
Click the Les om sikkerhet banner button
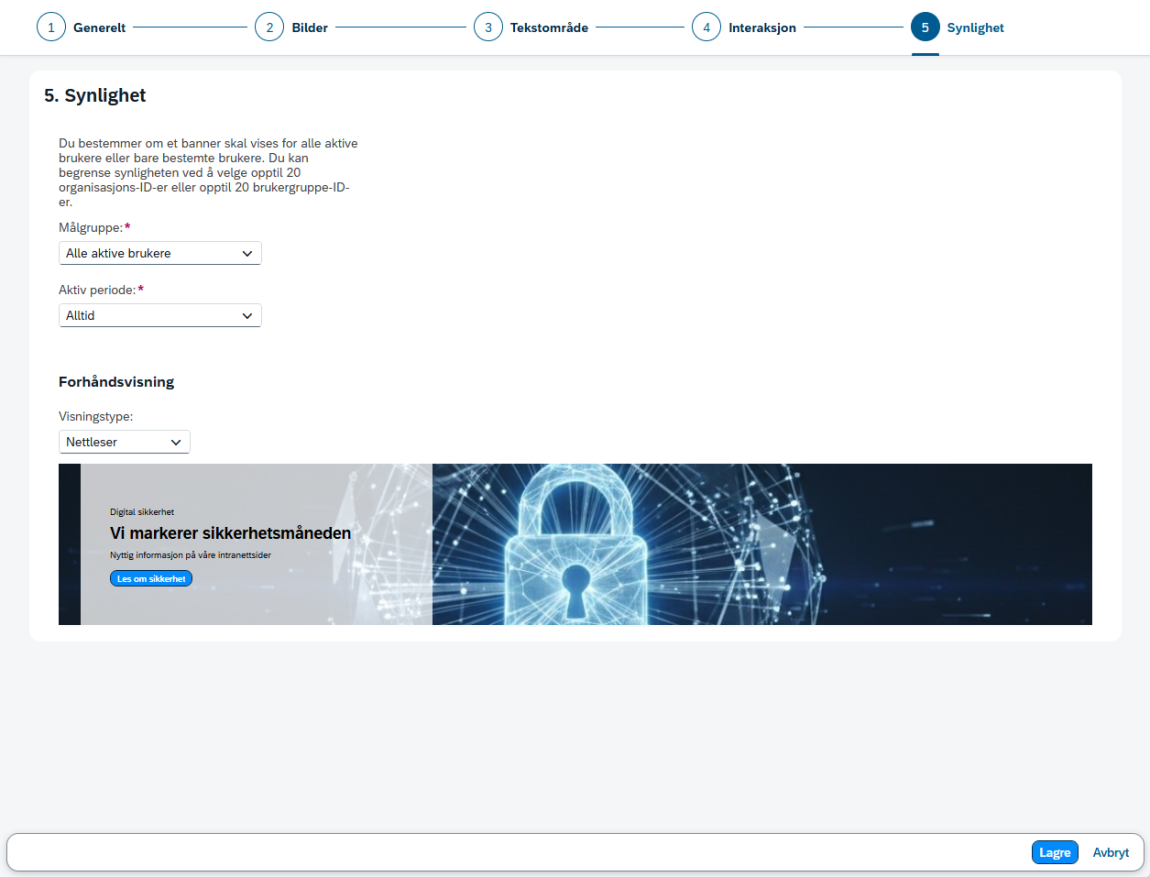click(x=151, y=579)
